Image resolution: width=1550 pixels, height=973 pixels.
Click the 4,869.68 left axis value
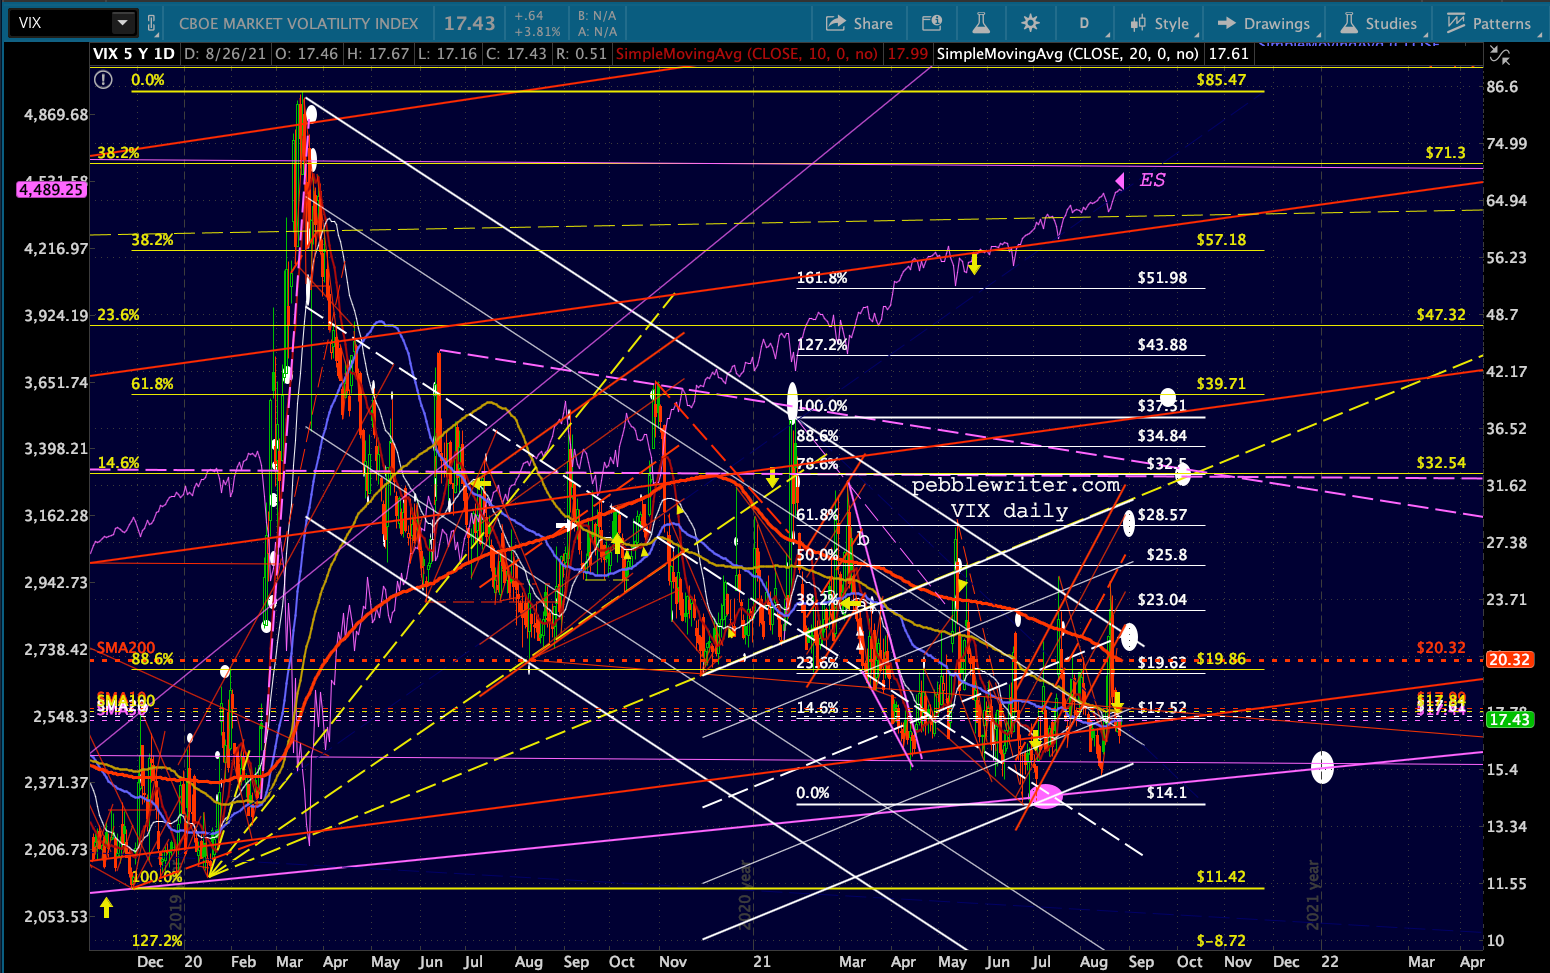point(56,115)
